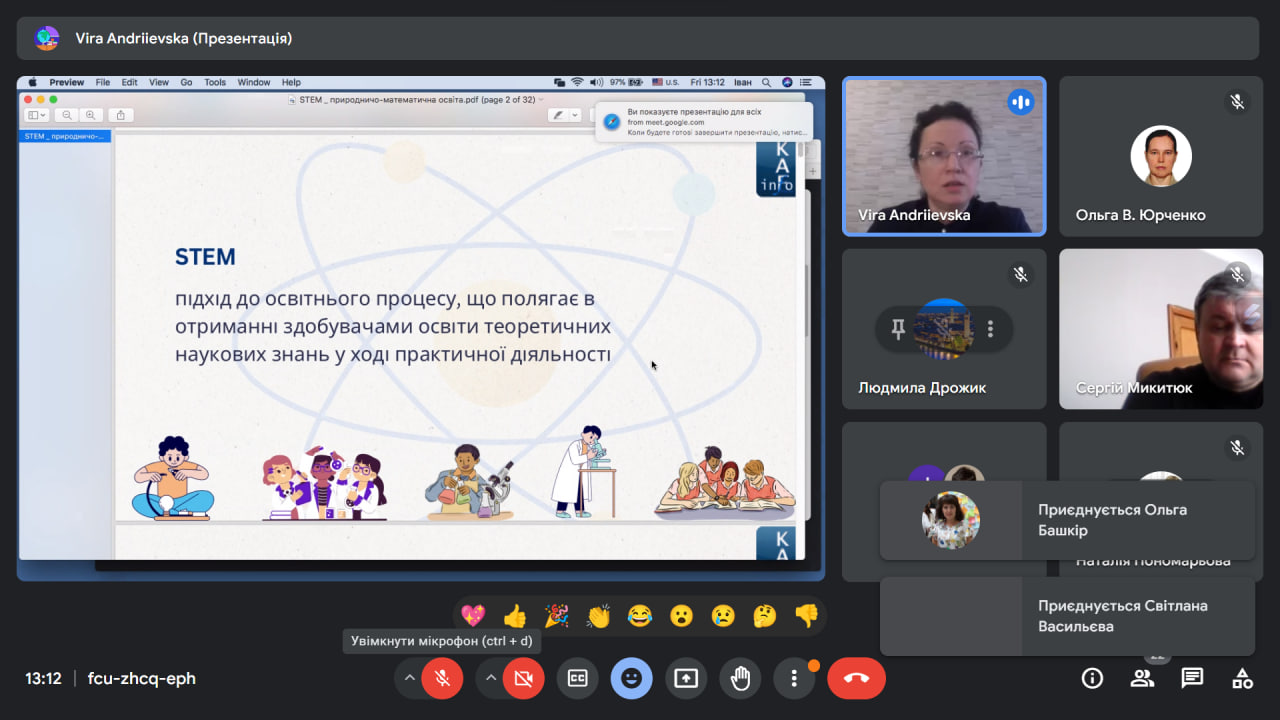Send thumbs up reaction

point(515,616)
